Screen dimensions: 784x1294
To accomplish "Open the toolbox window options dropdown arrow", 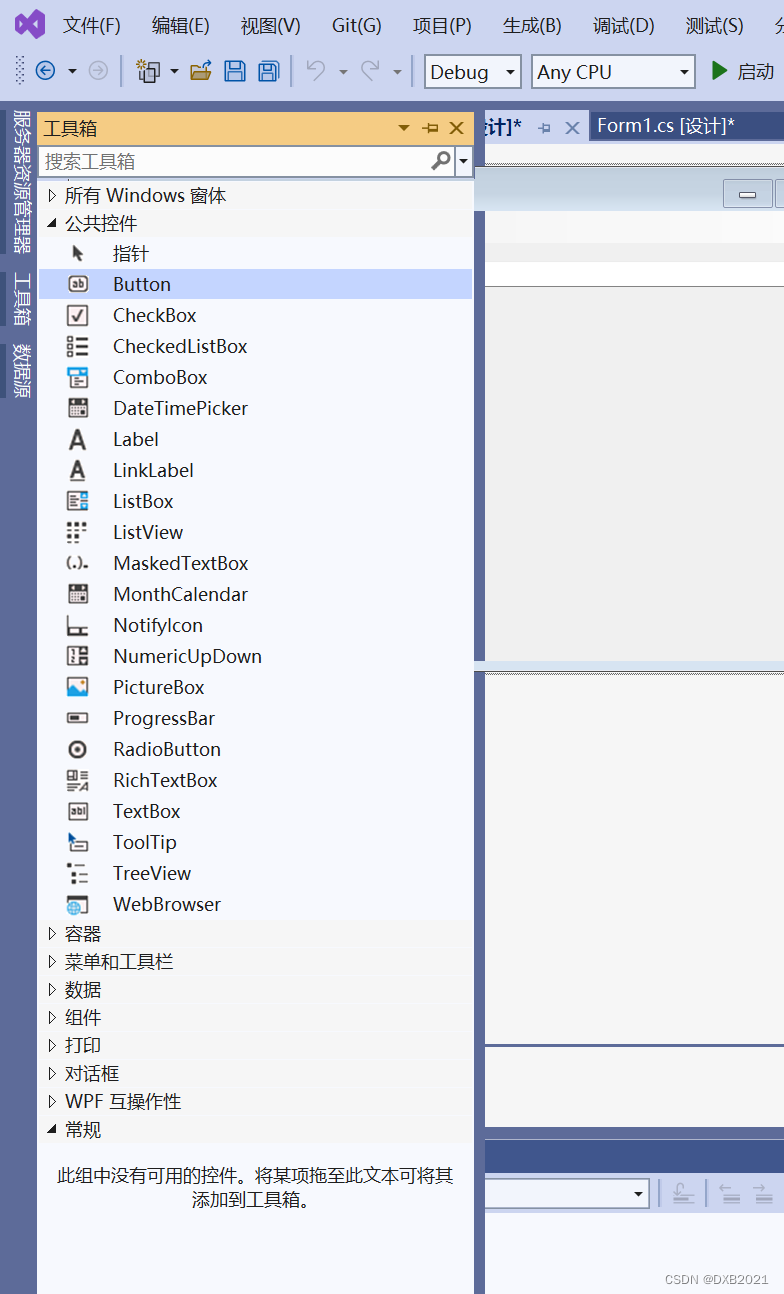I will click(x=404, y=128).
